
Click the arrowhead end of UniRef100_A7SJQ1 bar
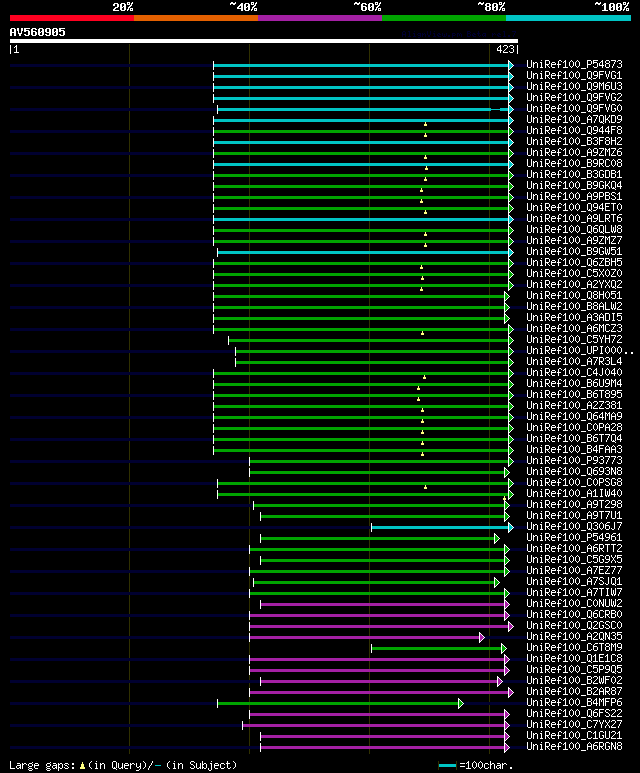point(497,582)
